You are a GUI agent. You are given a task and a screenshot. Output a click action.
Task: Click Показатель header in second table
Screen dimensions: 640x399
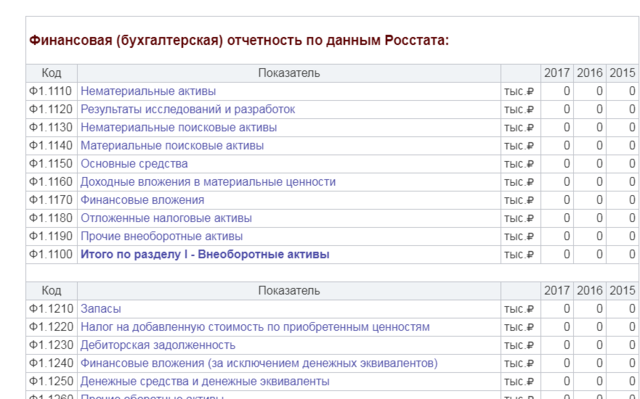point(289,290)
